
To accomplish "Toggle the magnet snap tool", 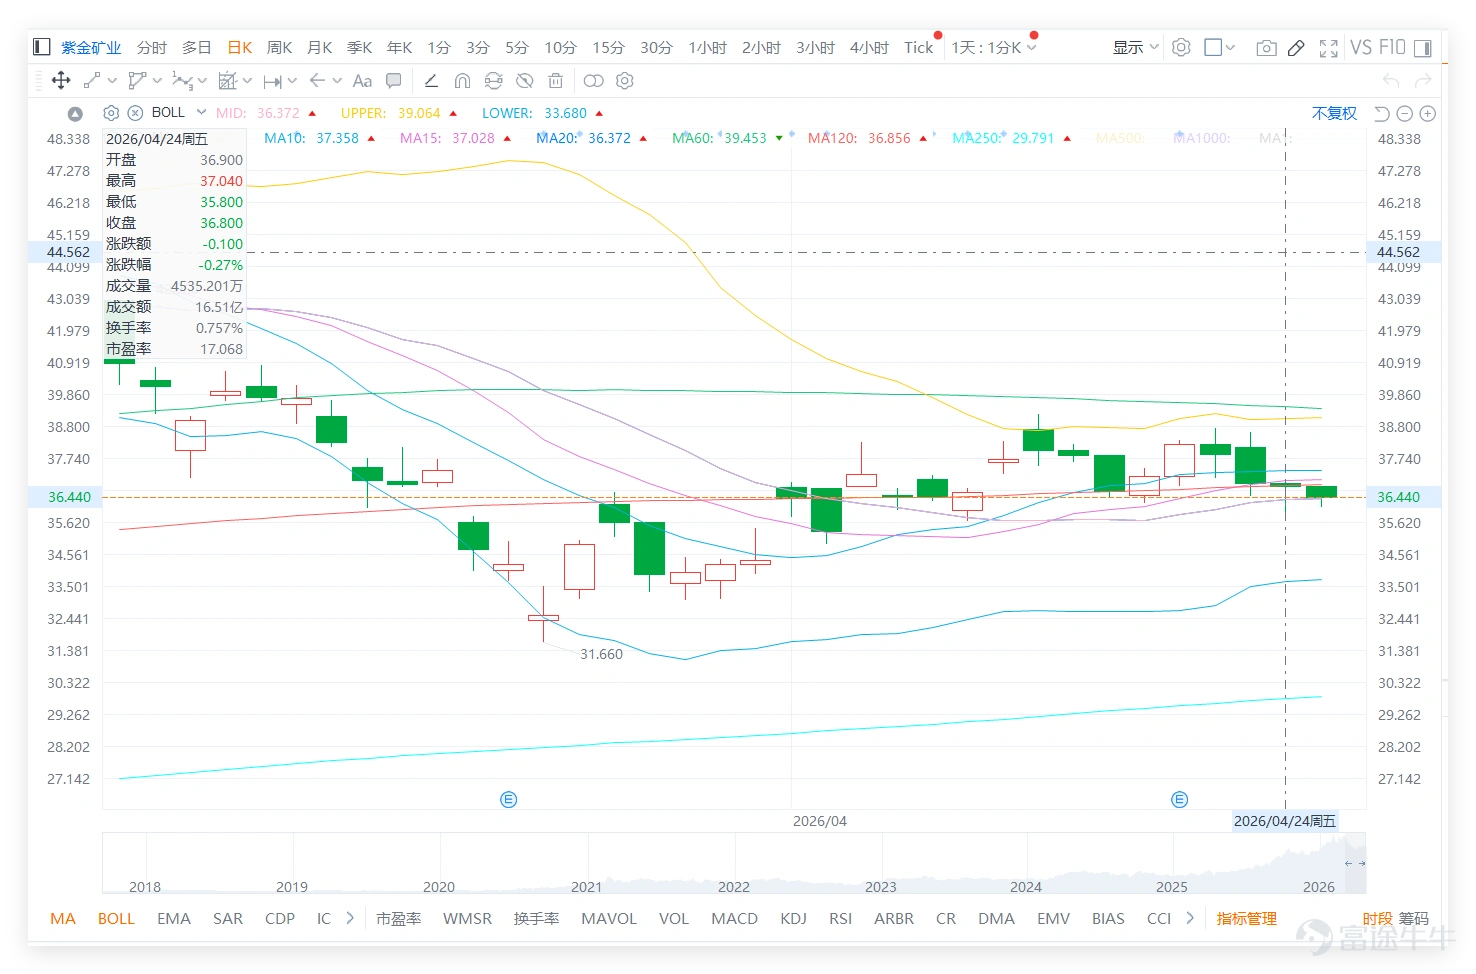I will pos(462,81).
